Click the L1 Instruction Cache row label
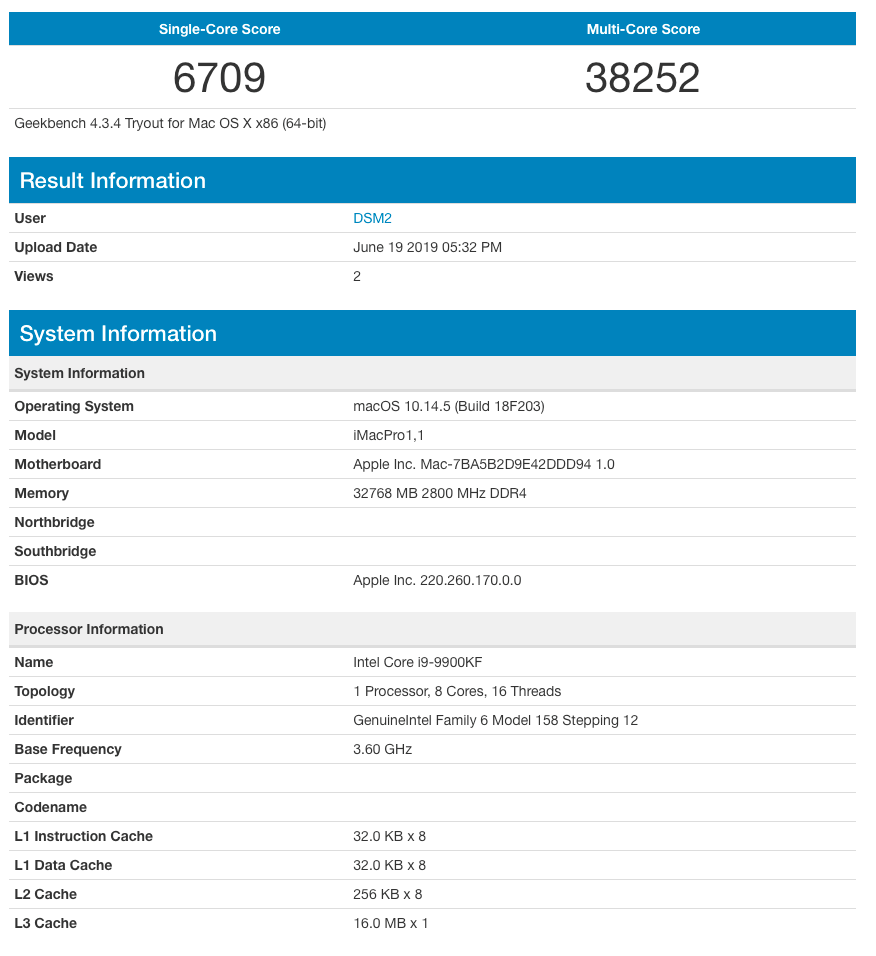Viewport: 876px width, 956px height. 84,836
